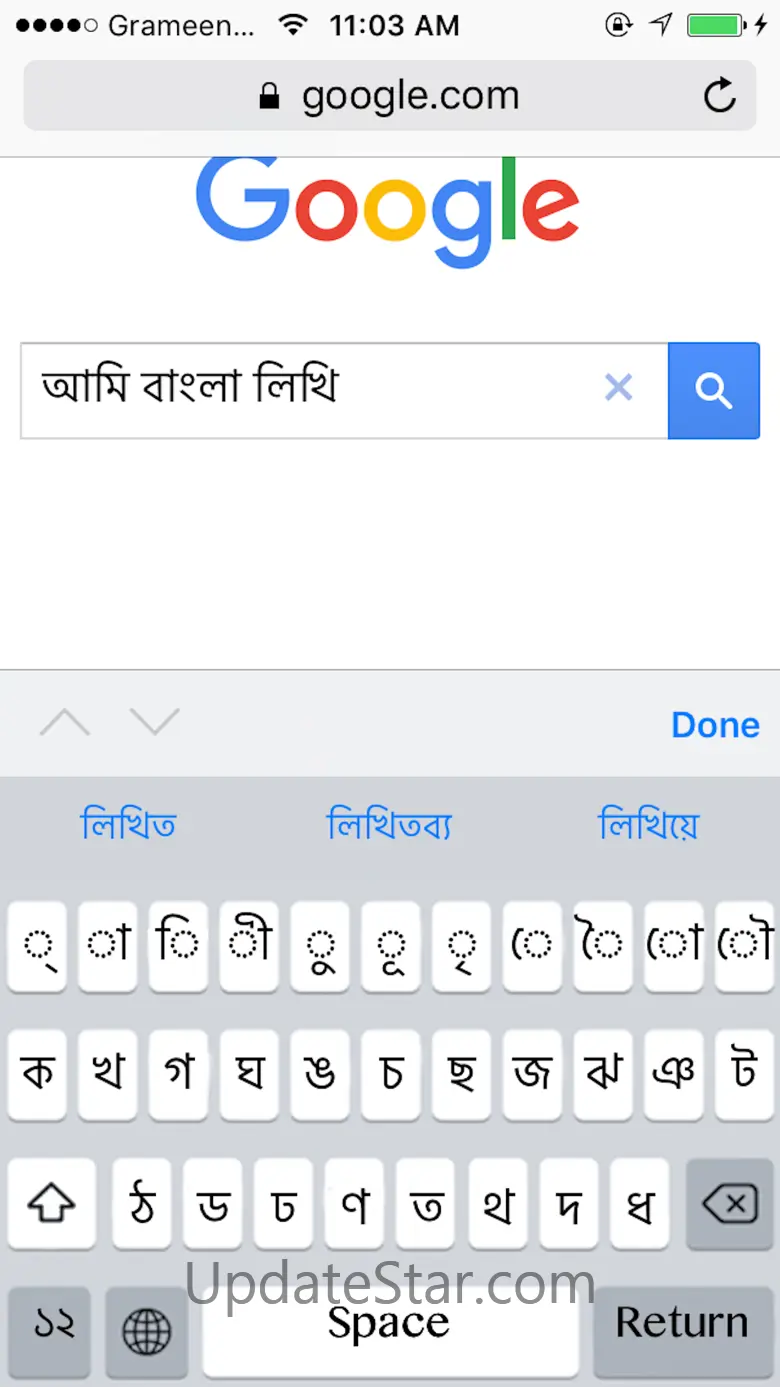Type the ক key
Image resolution: width=780 pixels, height=1387 pixels.
click(38, 1074)
